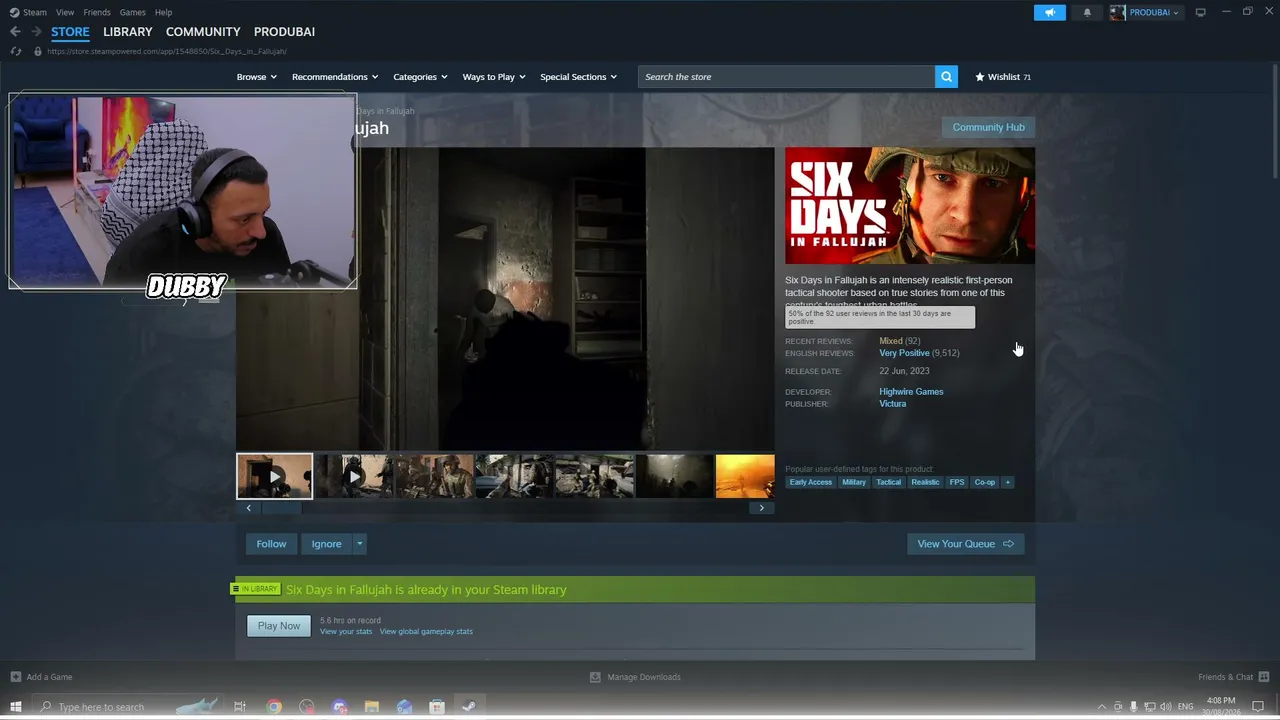The width and height of the screenshot is (1280, 720).
Task: Click the Community Hub button
Action: pyautogui.click(x=988, y=127)
